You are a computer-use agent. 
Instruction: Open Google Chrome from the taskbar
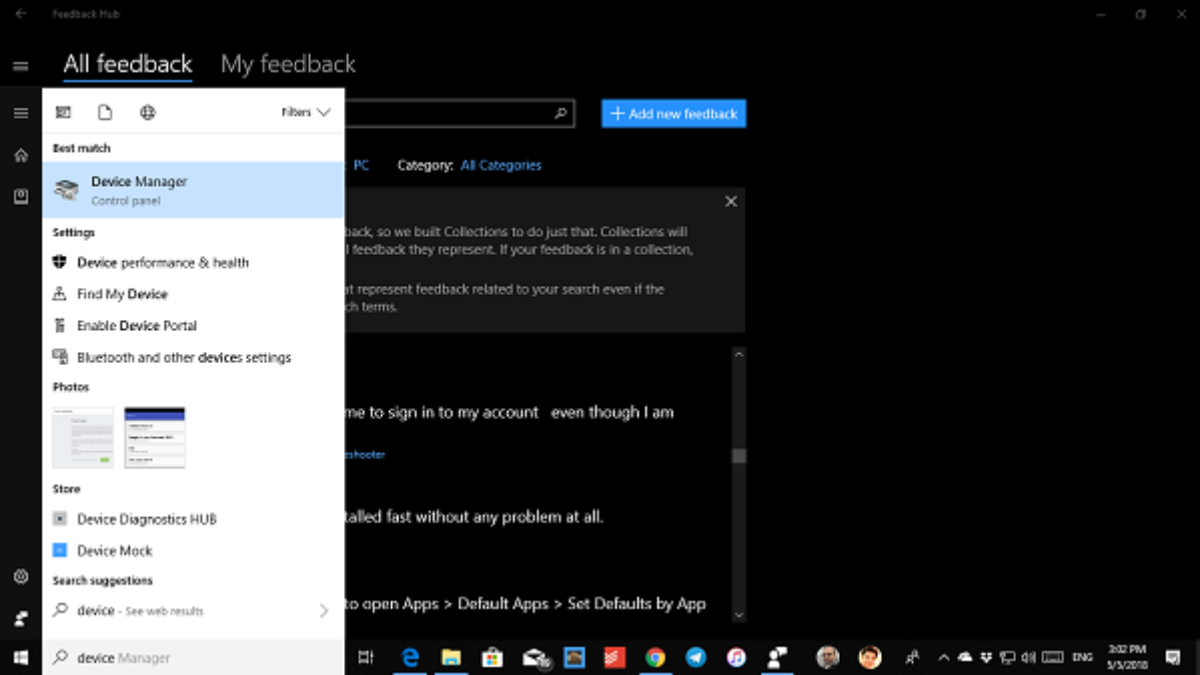pos(655,657)
